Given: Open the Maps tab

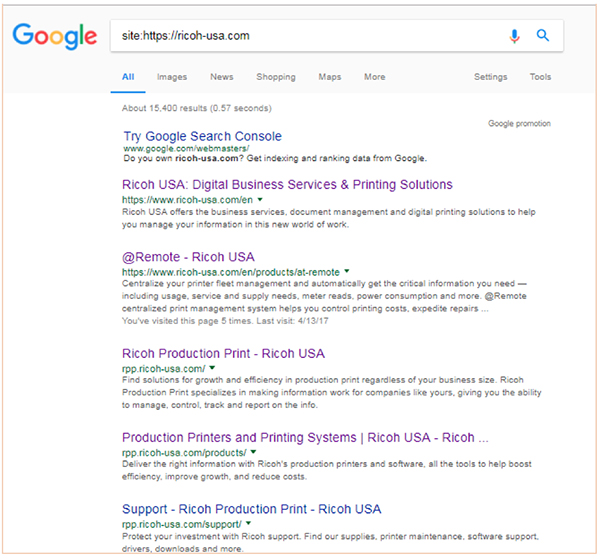Looking at the screenshot, I should coord(329,77).
